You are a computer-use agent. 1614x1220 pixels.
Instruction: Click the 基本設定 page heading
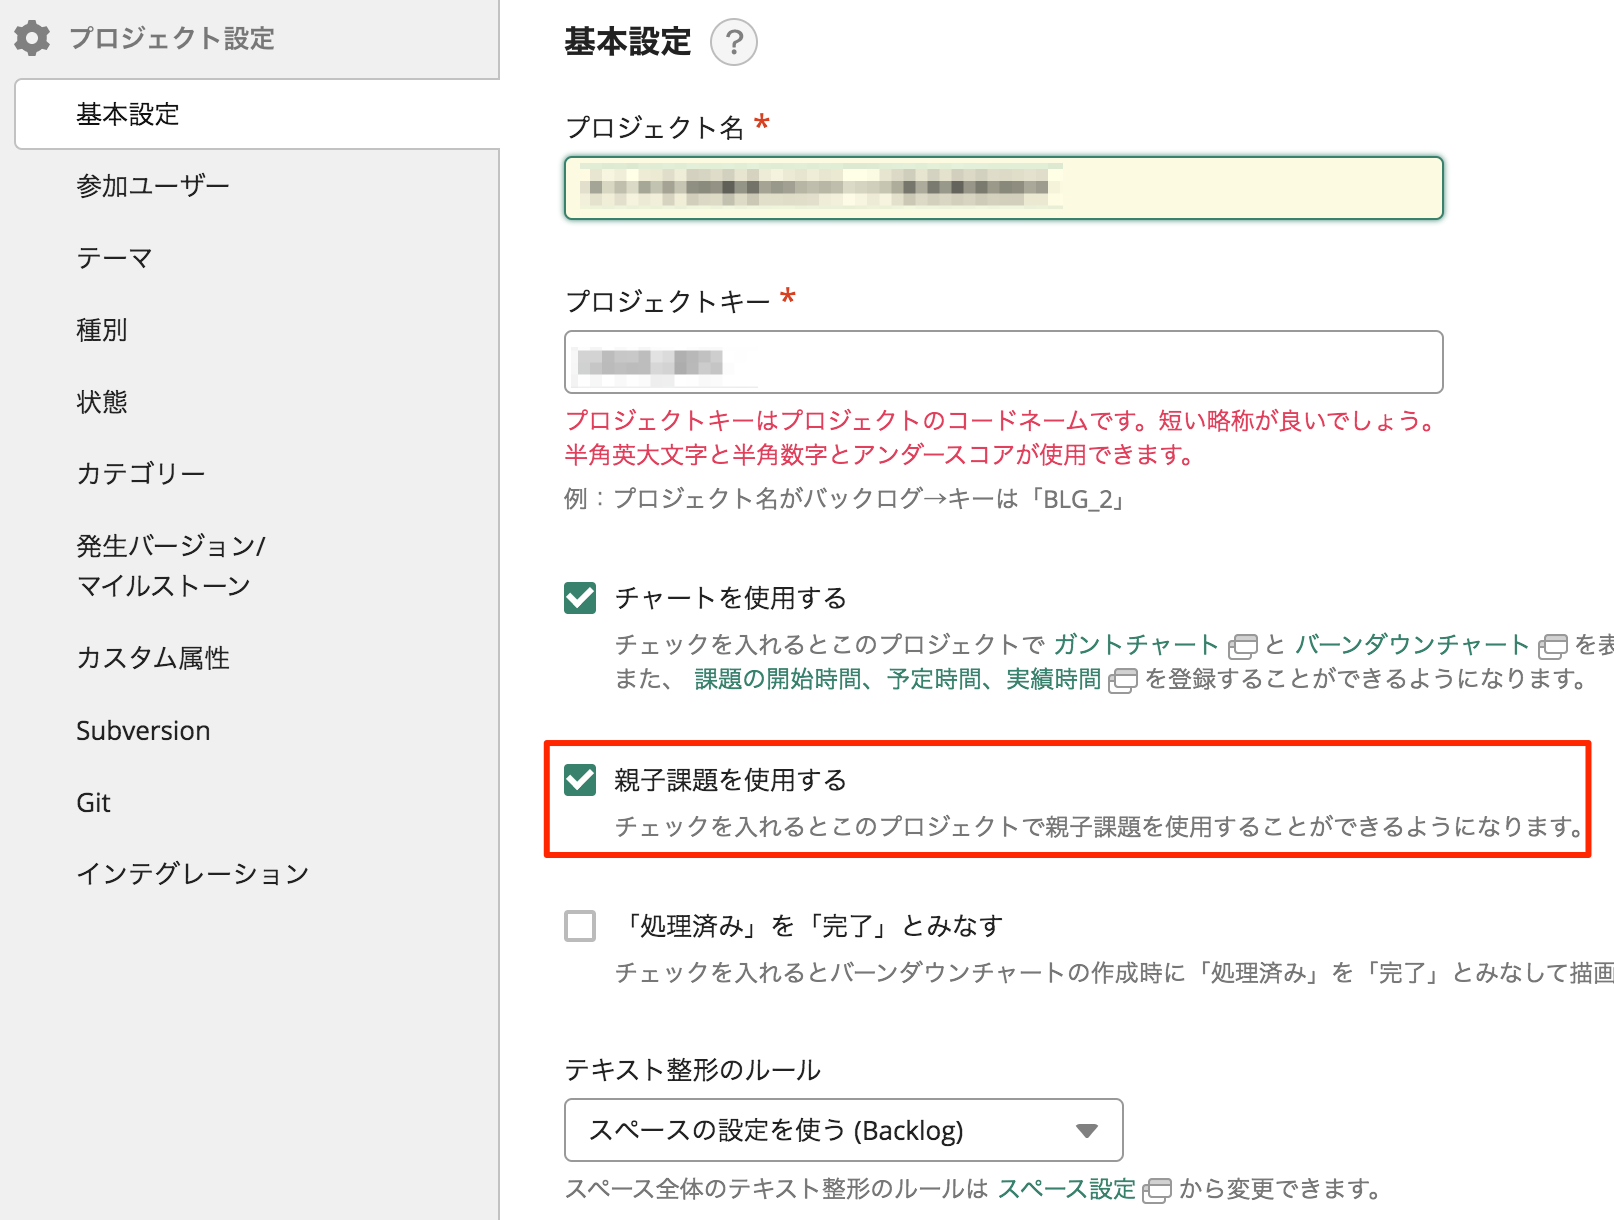628,42
